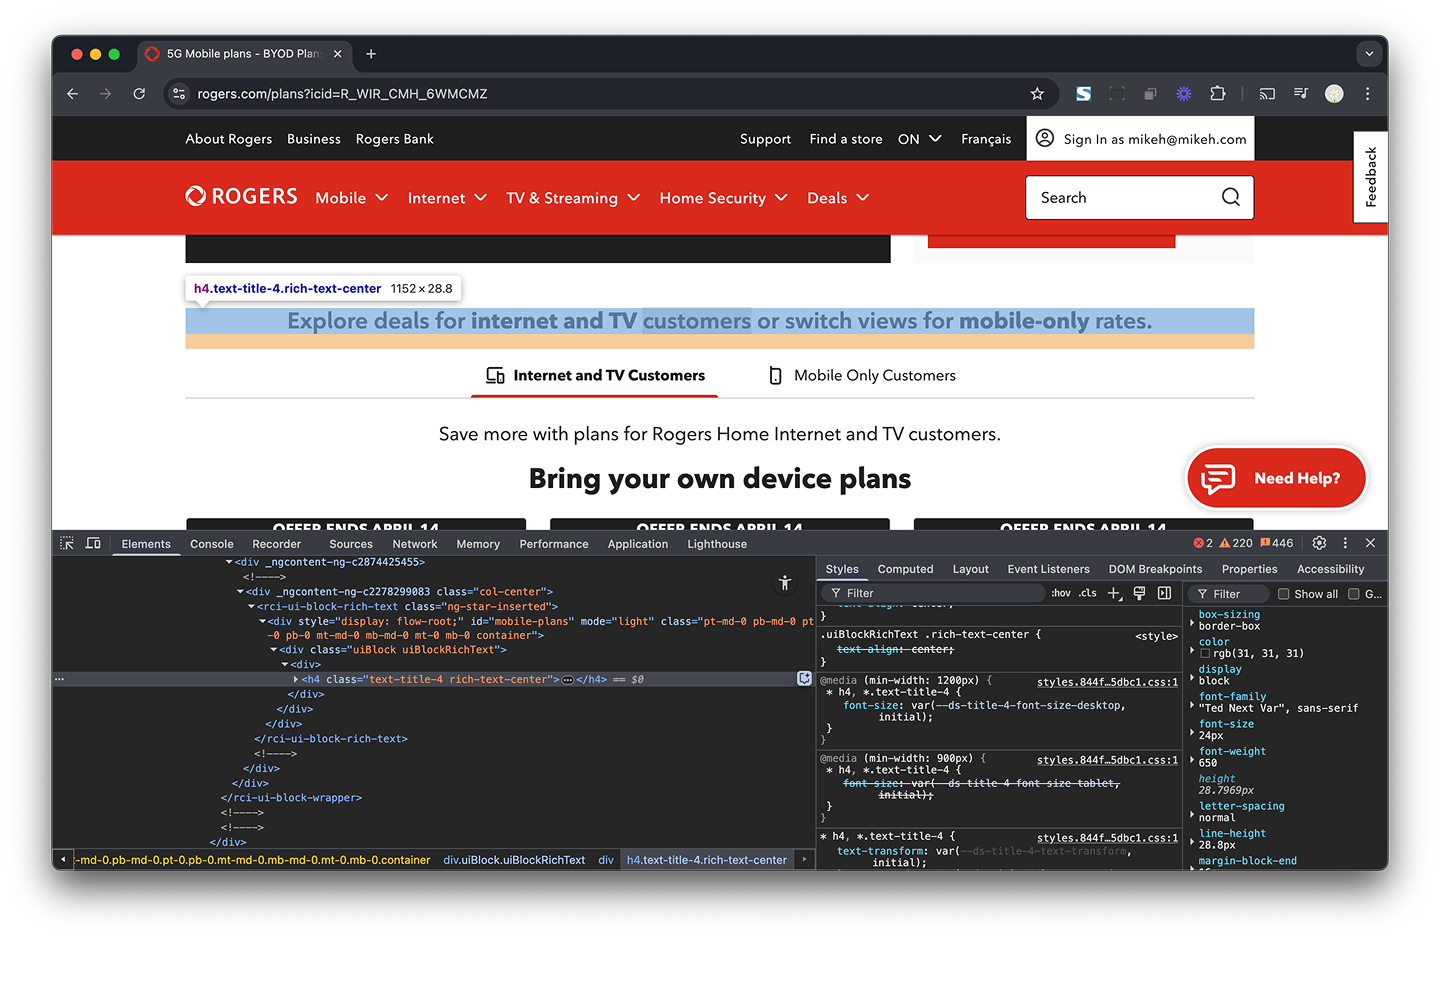Tick the Group checkbox next to Show all

[x=1354, y=594]
